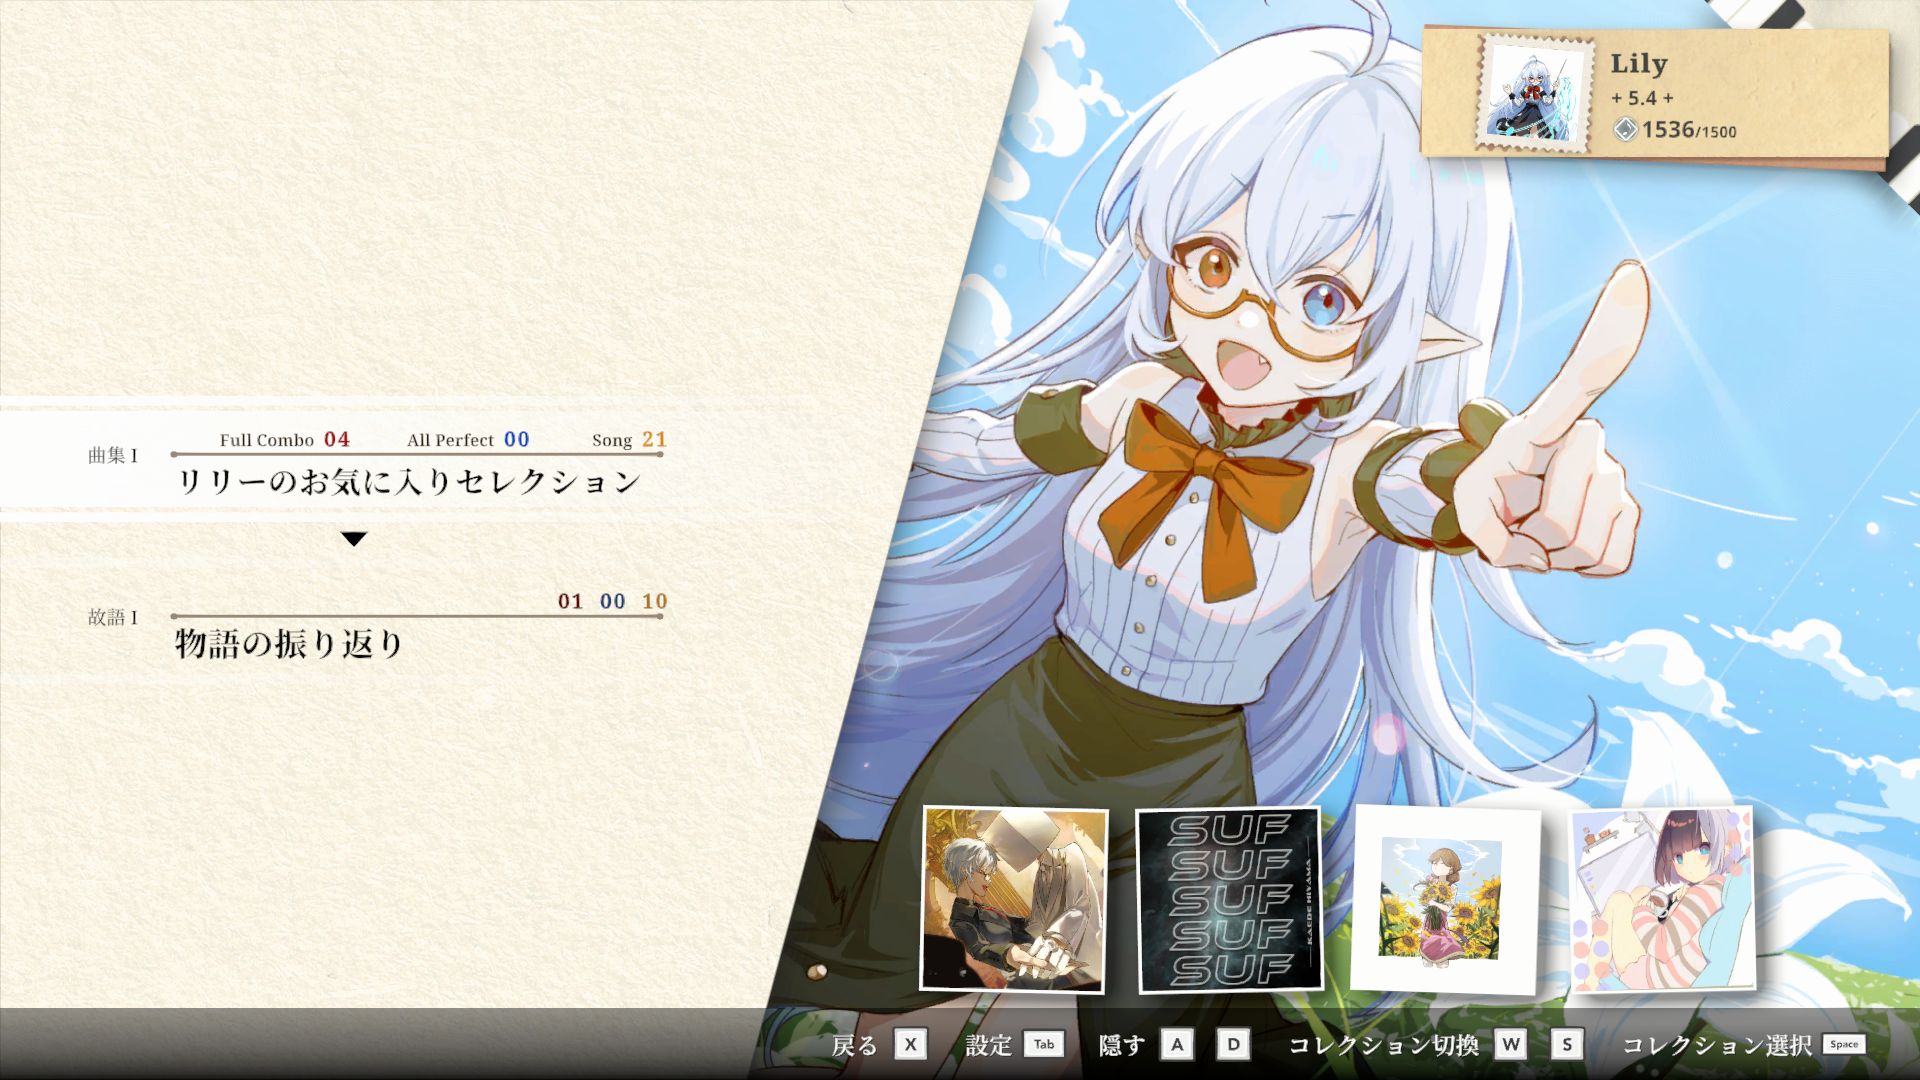Click the コレクション切換 label
This screenshot has height=1080, width=1920.
click(x=1384, y=1045)
